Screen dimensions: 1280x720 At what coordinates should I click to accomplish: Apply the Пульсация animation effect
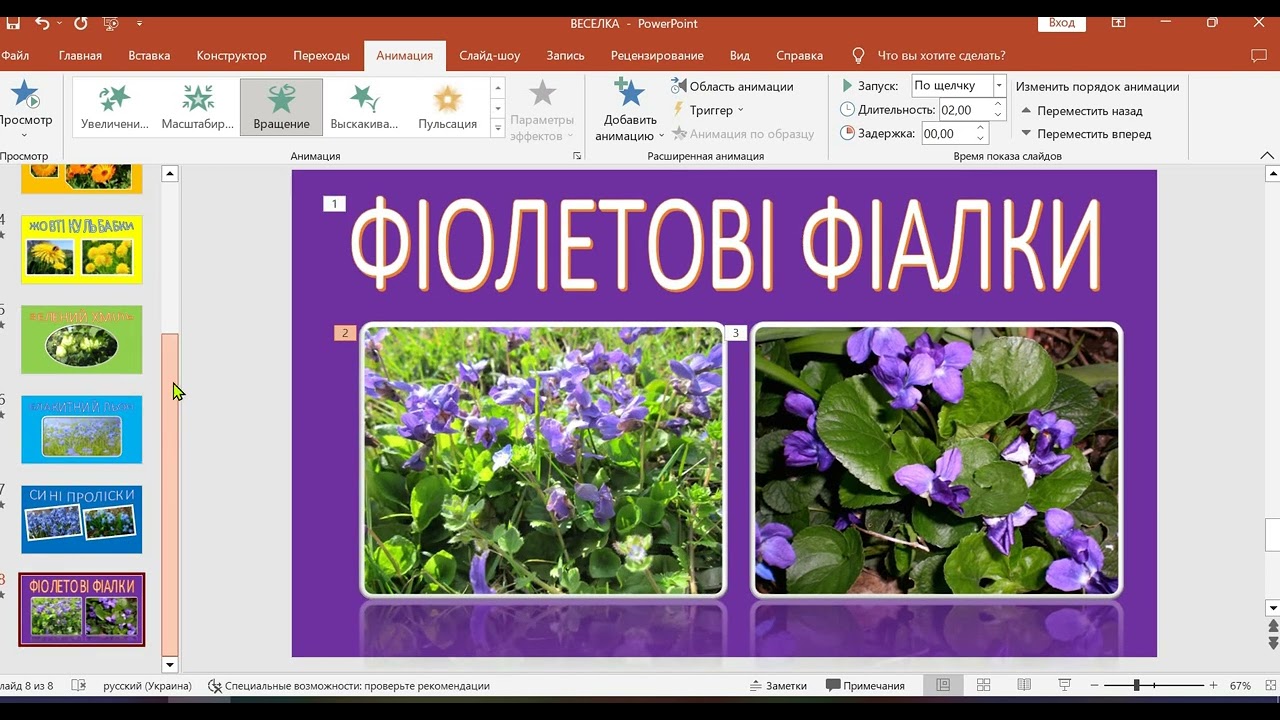click(447, 106)
